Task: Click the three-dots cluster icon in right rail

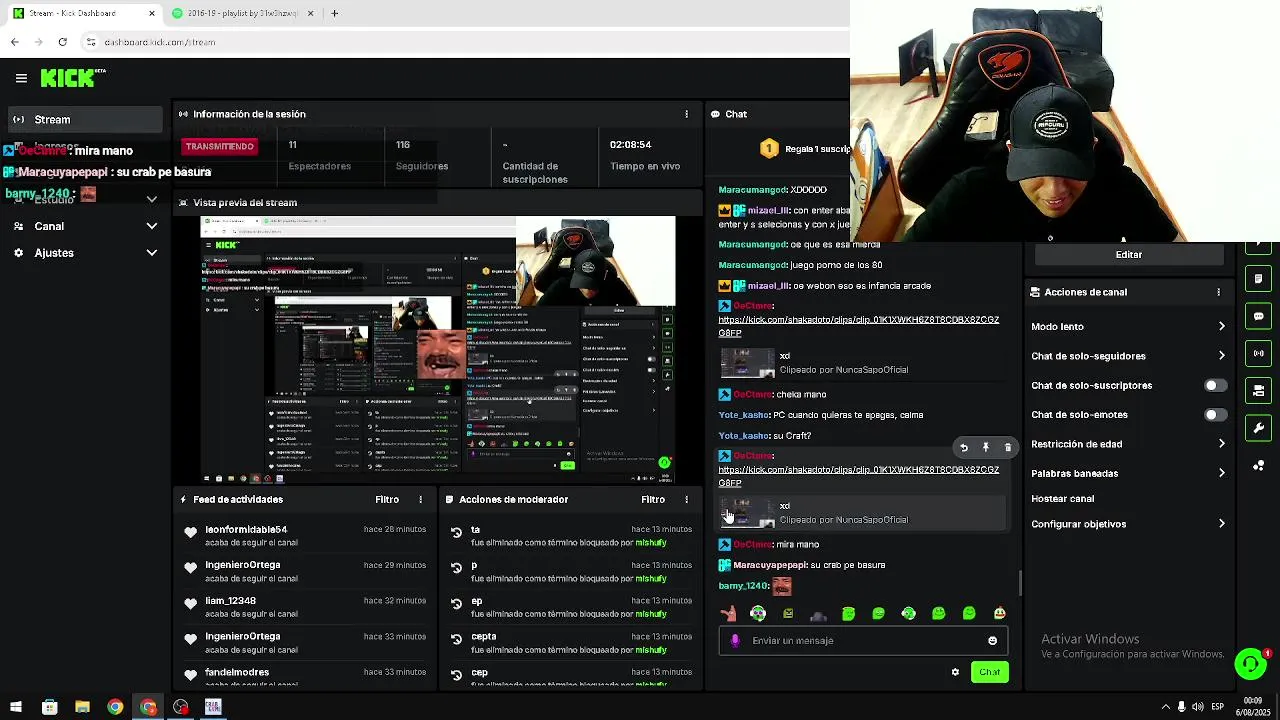Action: click(x=1258, y=465)
